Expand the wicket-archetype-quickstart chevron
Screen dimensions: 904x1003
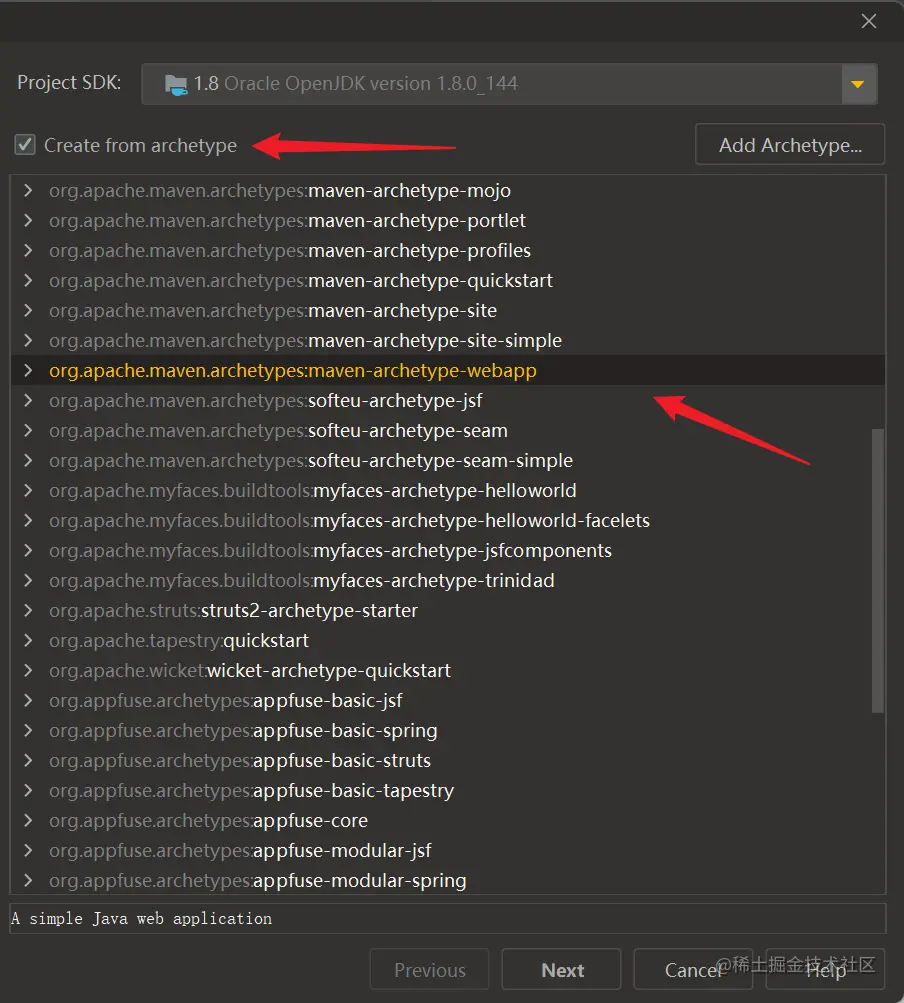28,670
